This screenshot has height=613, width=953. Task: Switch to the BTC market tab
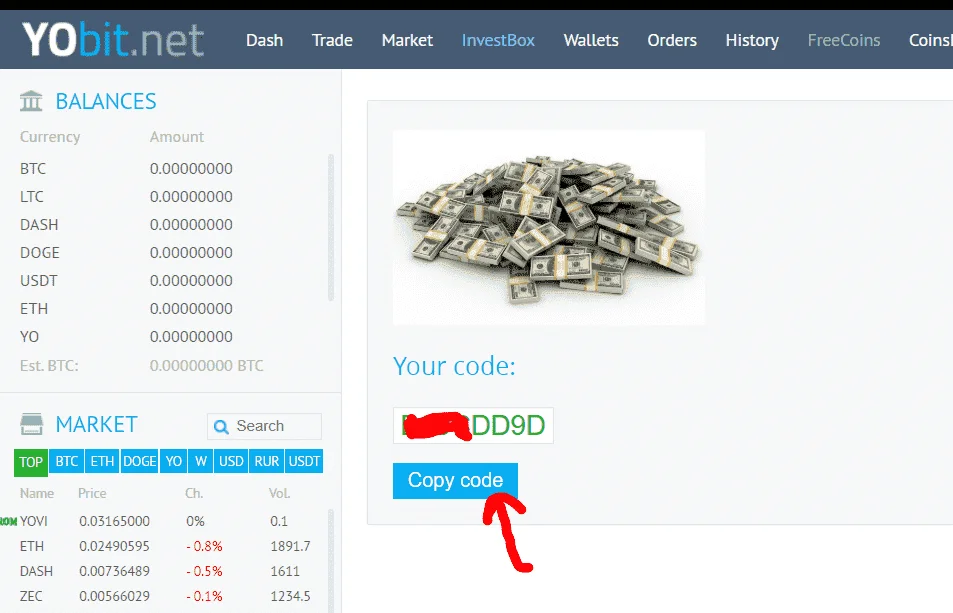(67, 461)
